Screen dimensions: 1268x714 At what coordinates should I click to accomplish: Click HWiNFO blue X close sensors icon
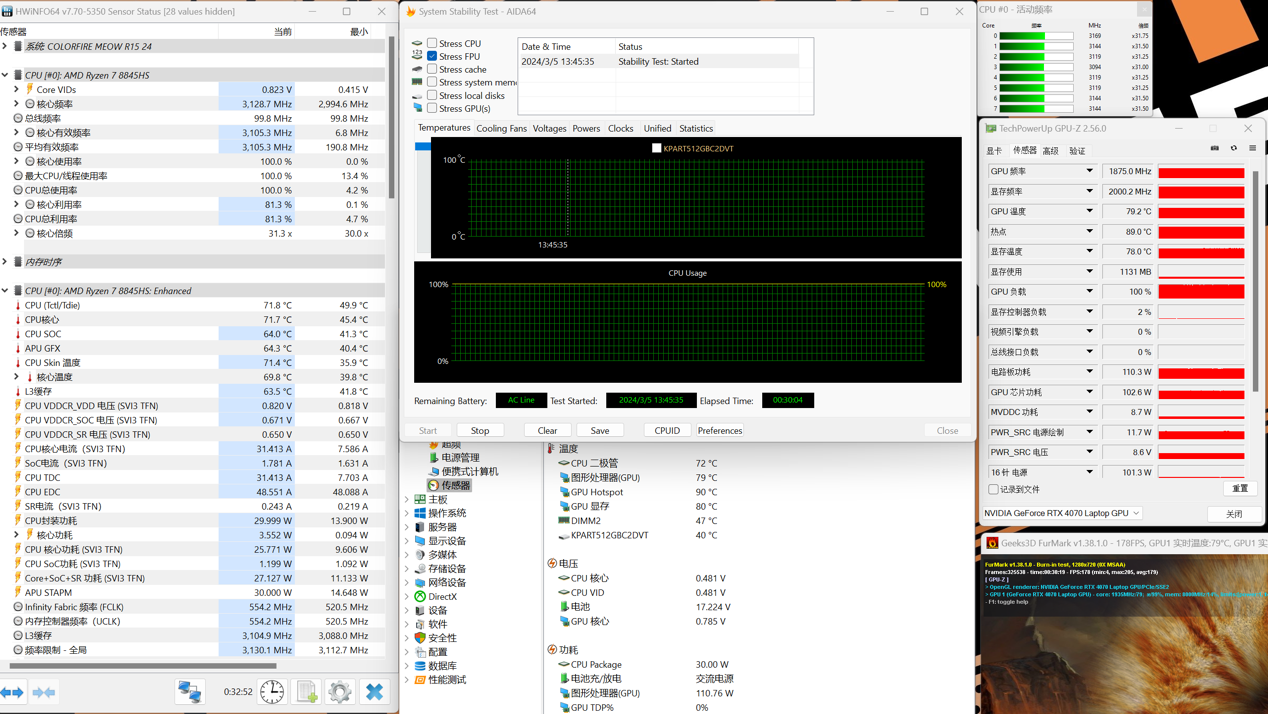point(374,692)
